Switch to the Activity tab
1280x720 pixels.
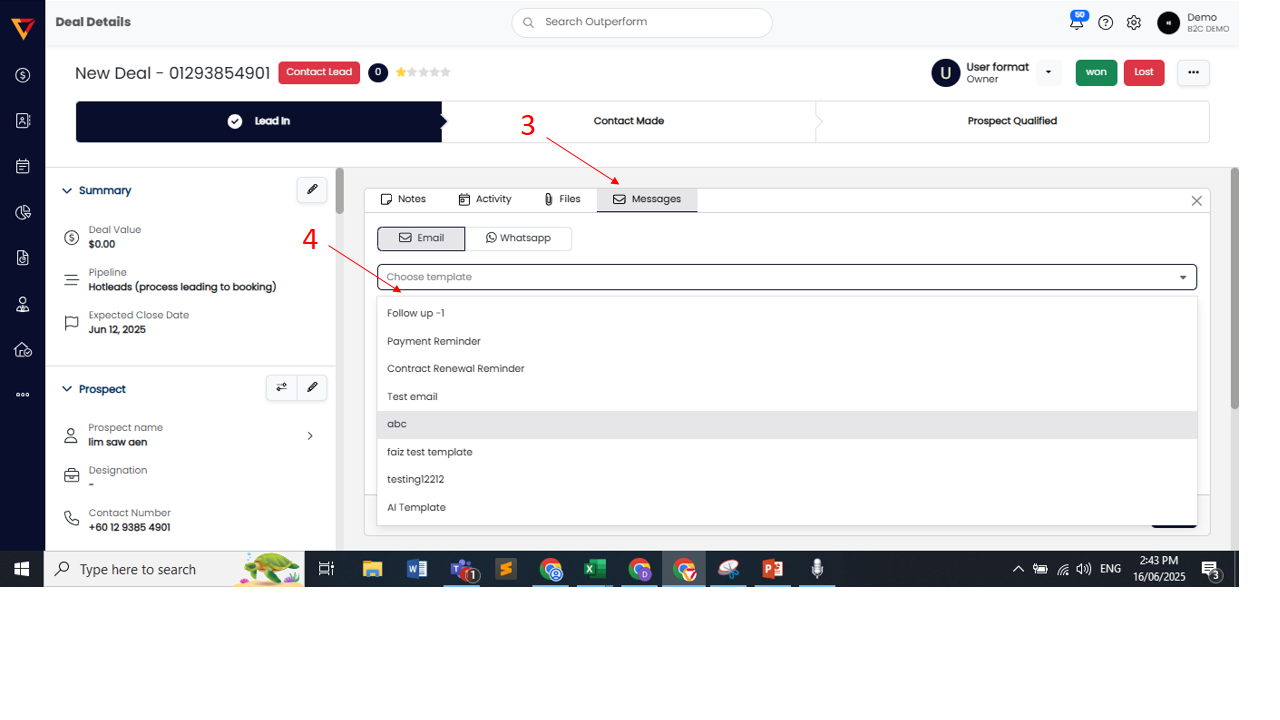pos(485,200)
